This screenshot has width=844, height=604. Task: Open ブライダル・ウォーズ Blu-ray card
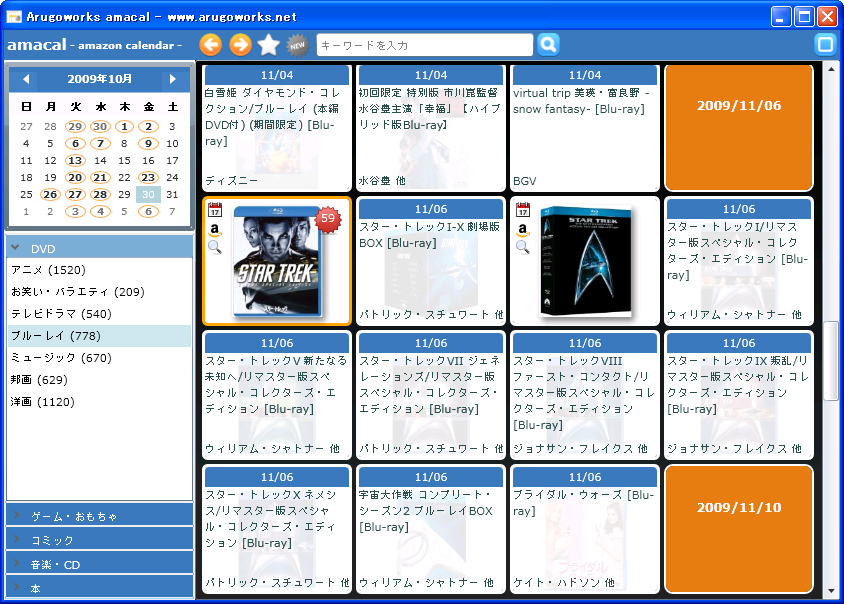585,529
